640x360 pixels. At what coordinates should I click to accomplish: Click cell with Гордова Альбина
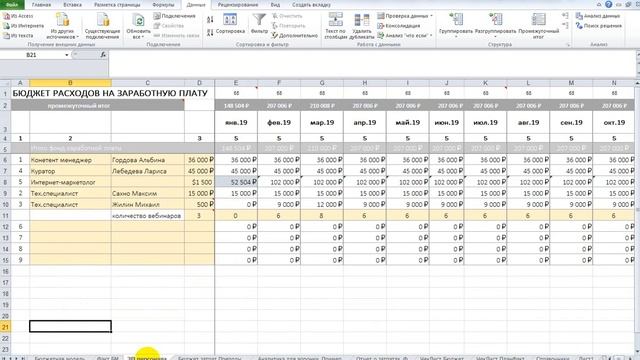pyautogui.click(x=147, y=160)
